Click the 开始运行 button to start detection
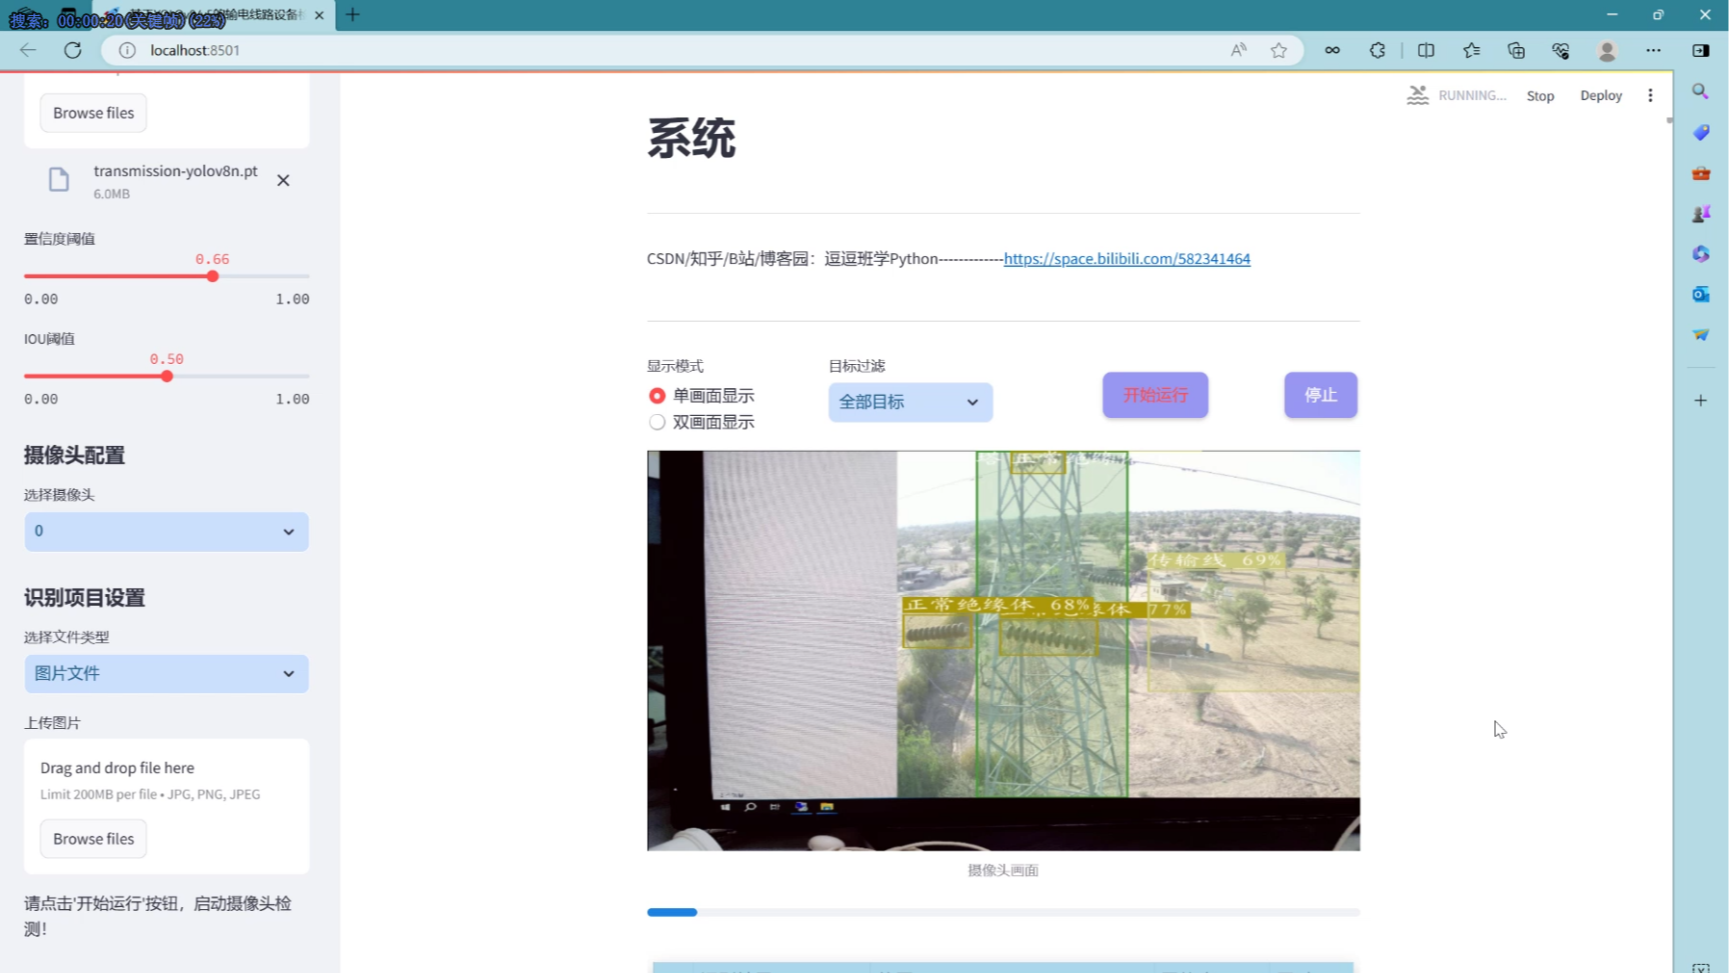The width and height of the screenshot is (1729, 973). [x=1155, y=395]
